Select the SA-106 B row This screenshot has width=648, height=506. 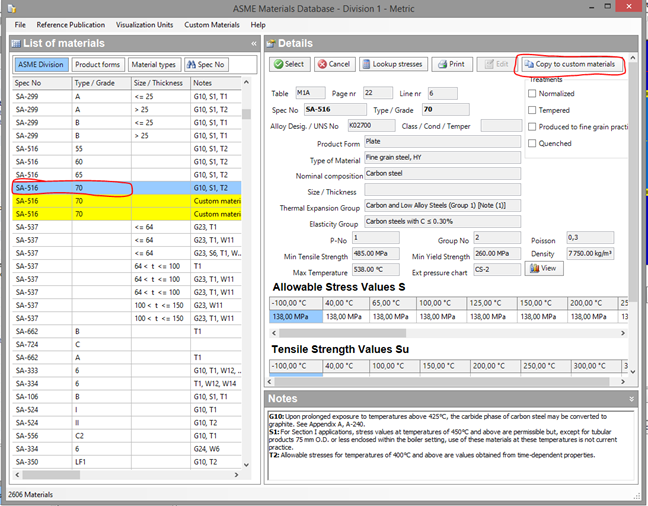point(127,397)
